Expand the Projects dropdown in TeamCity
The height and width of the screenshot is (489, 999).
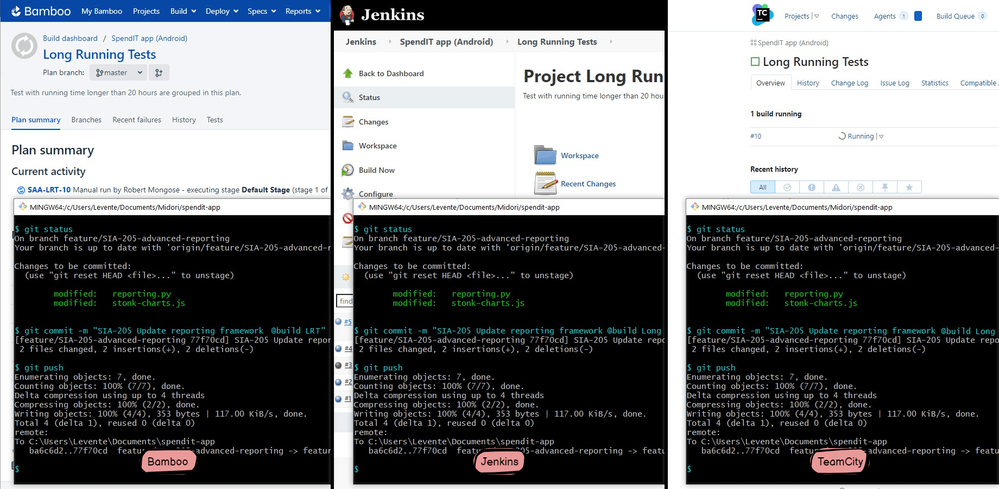(x=801, y=16)
